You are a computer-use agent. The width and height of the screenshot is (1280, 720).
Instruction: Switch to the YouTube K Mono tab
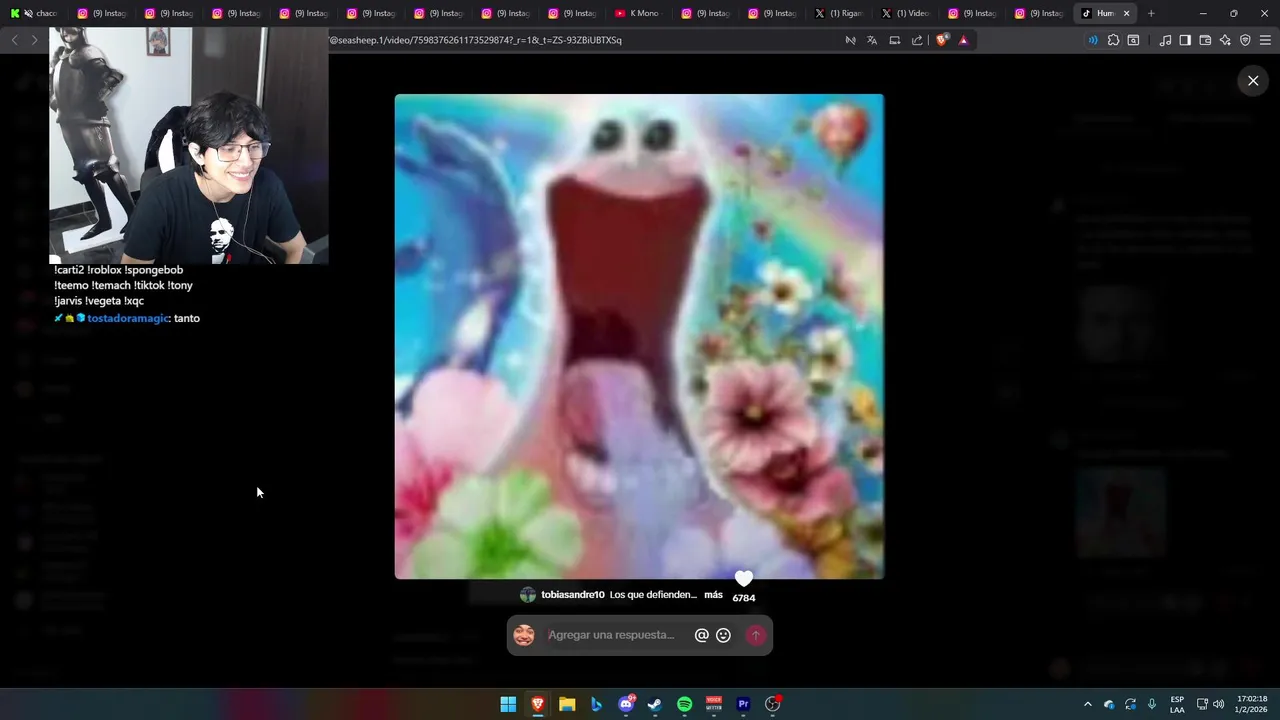637,13
